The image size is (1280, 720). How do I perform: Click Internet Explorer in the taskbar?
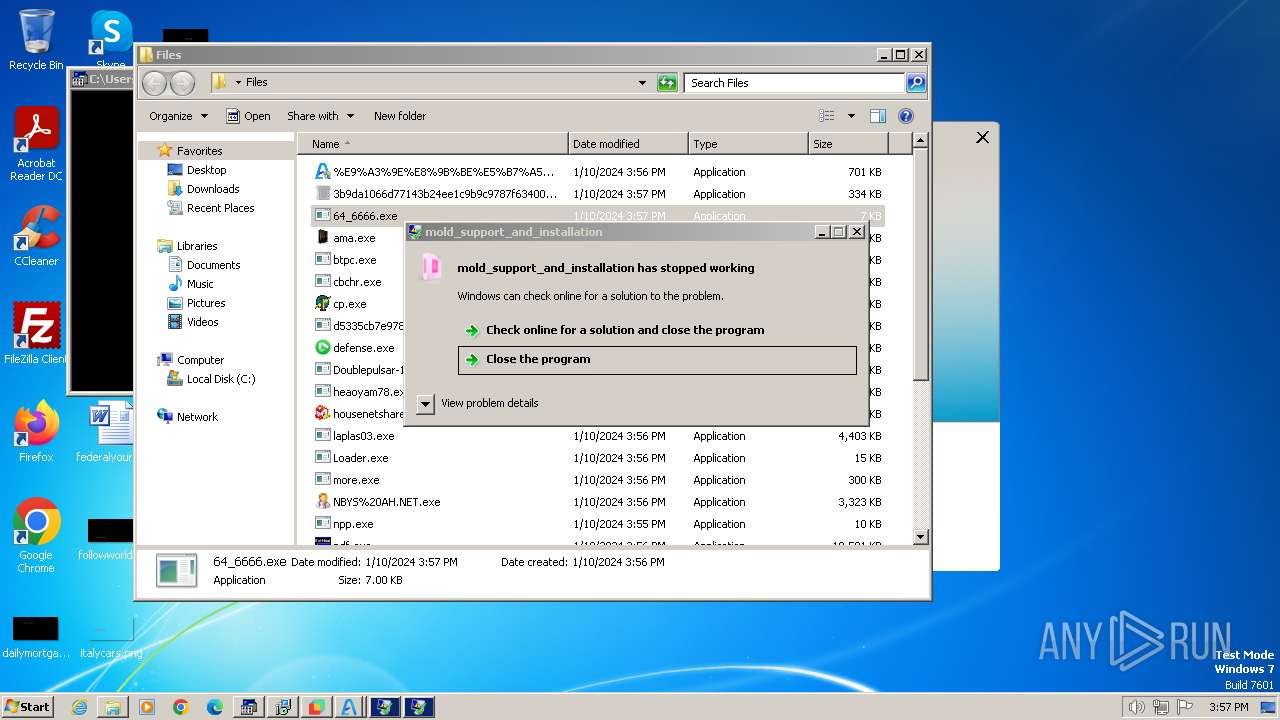[79, 707]
